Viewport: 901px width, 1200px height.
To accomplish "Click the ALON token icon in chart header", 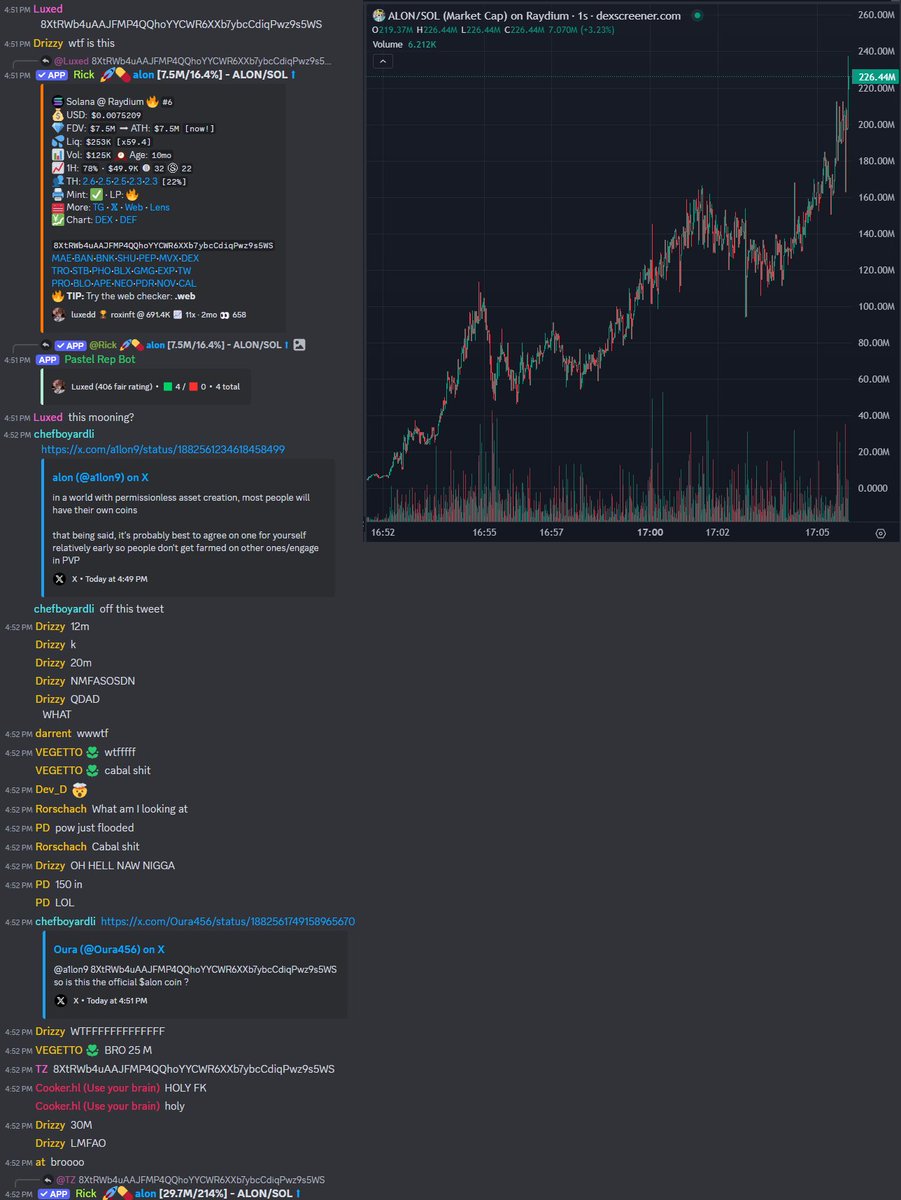I will pyautogui.click(x=378, y=16).
